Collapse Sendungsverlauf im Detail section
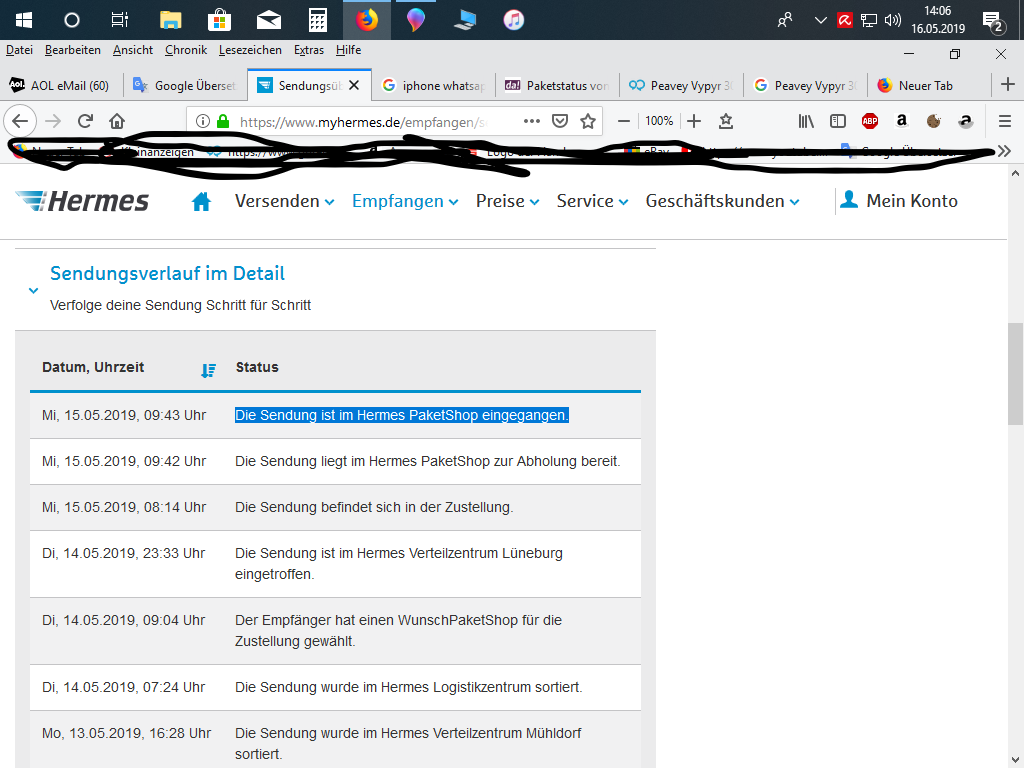Screen dimensions: 1024x768 pyautogui.click(x=33, y=290)
